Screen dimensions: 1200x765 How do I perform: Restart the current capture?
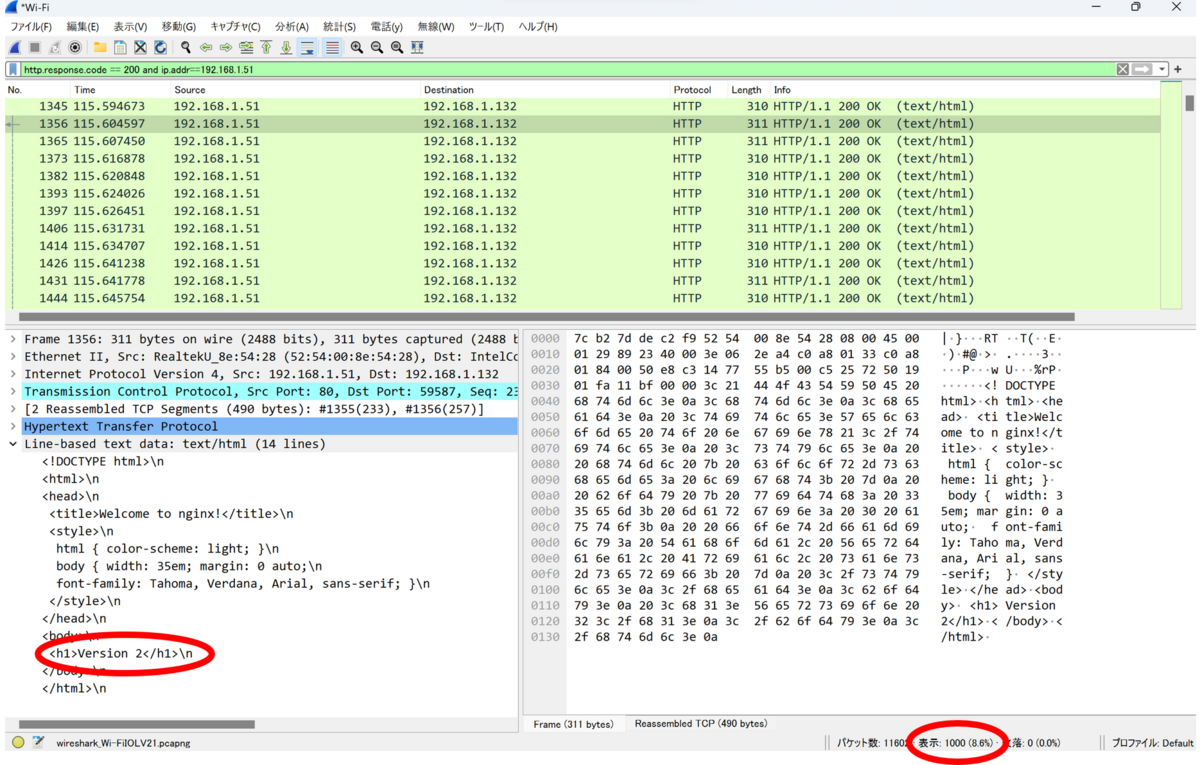[x=55, y=47]
